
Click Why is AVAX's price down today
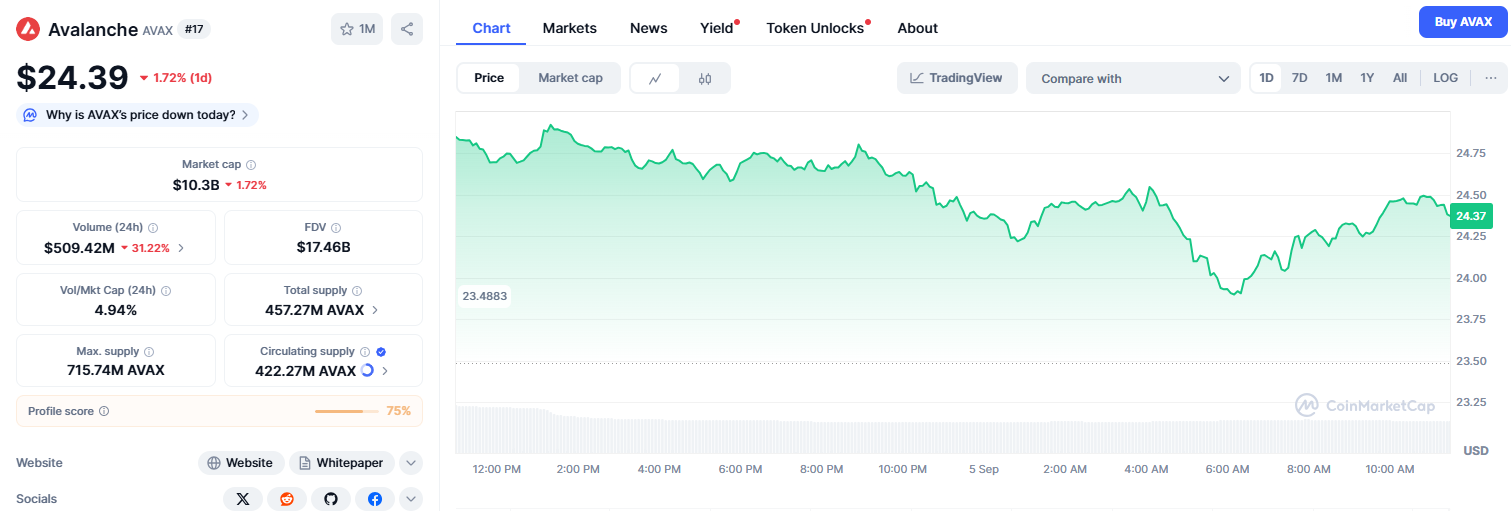point(138,115)
